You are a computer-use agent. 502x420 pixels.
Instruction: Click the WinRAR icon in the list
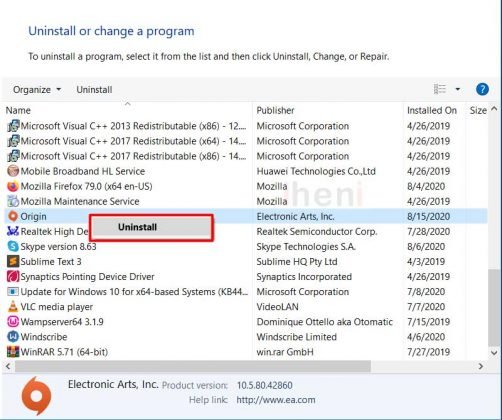coord(13,352)
